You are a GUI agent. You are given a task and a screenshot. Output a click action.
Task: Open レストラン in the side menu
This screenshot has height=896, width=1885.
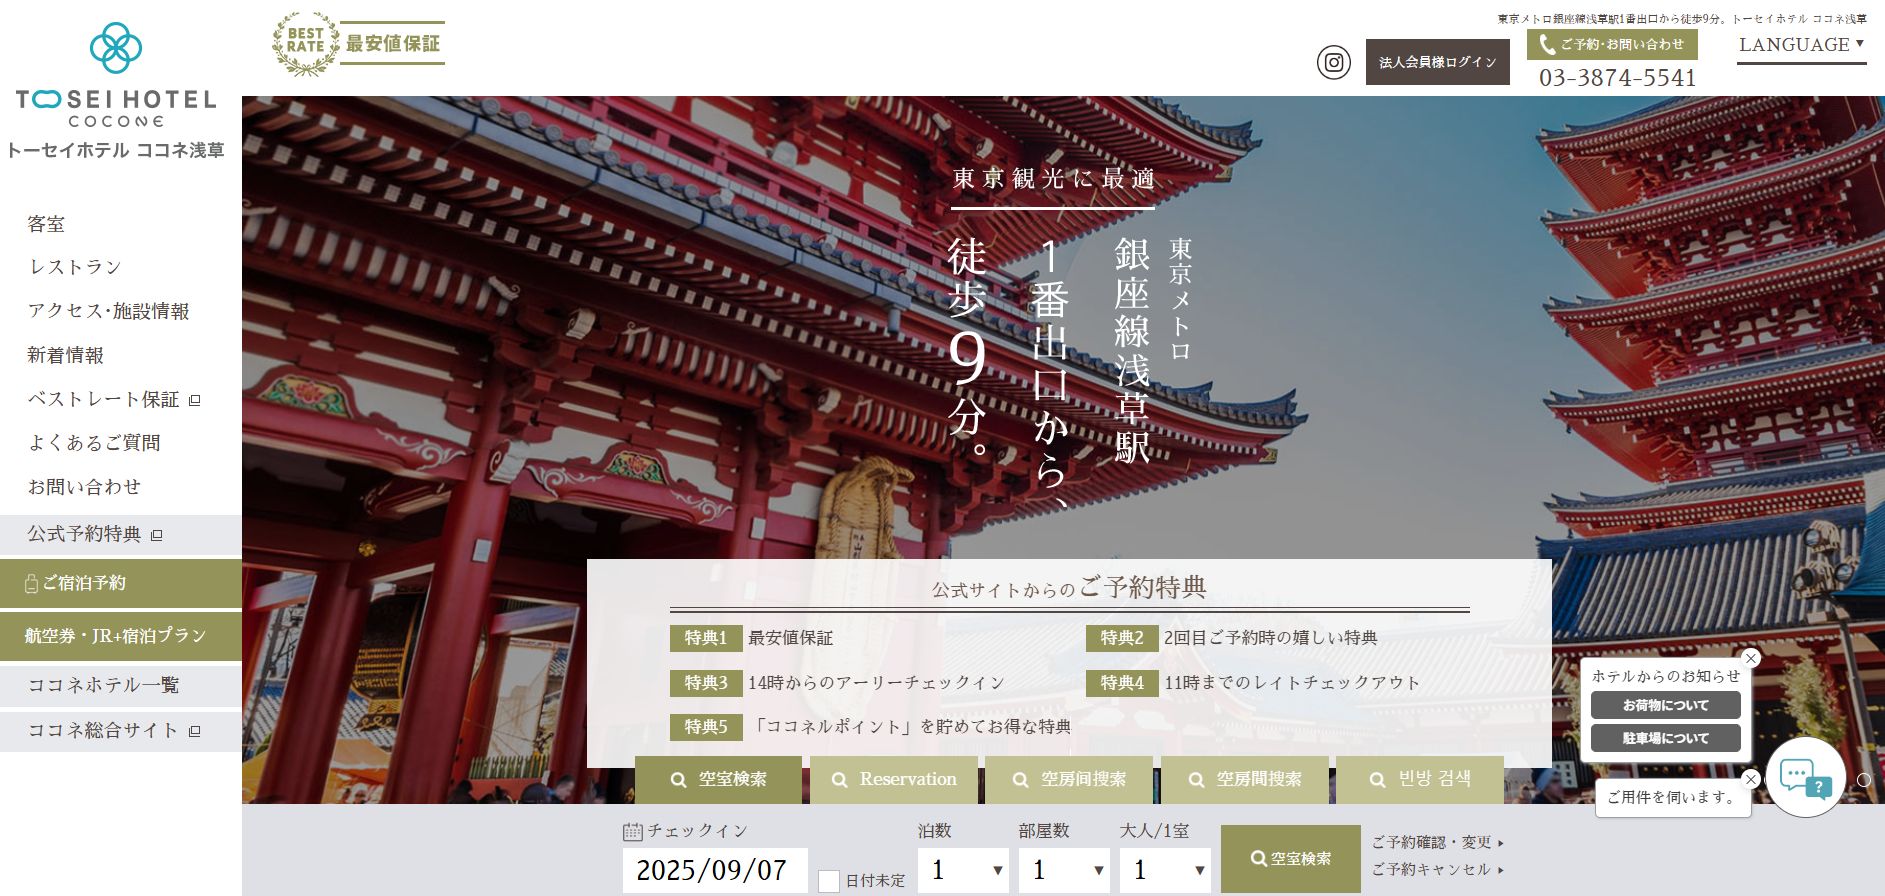(75, 267)
